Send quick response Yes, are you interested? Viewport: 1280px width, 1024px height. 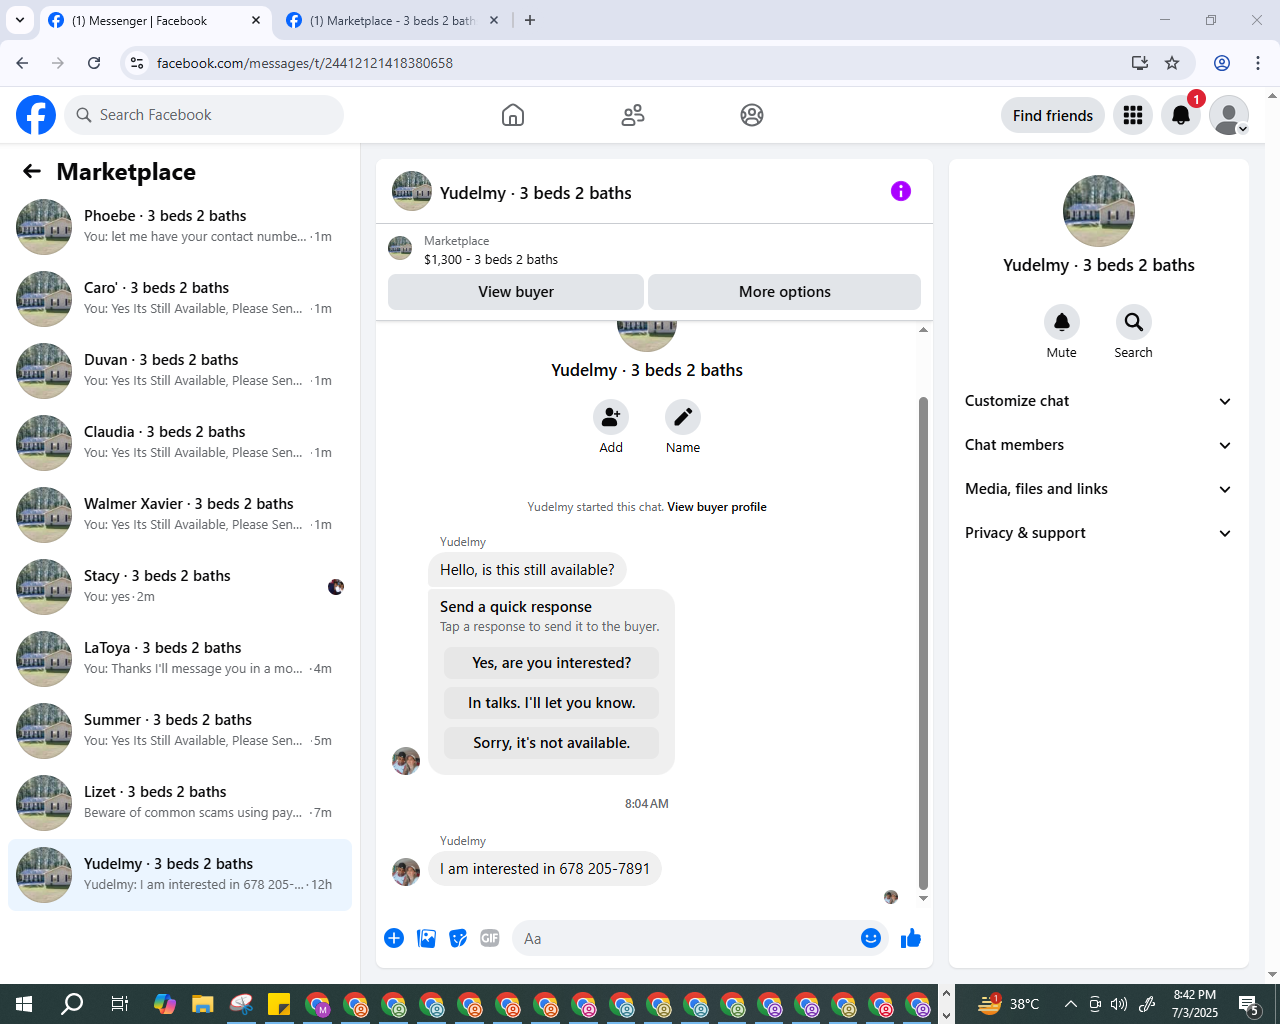click(x=552, y=663)
